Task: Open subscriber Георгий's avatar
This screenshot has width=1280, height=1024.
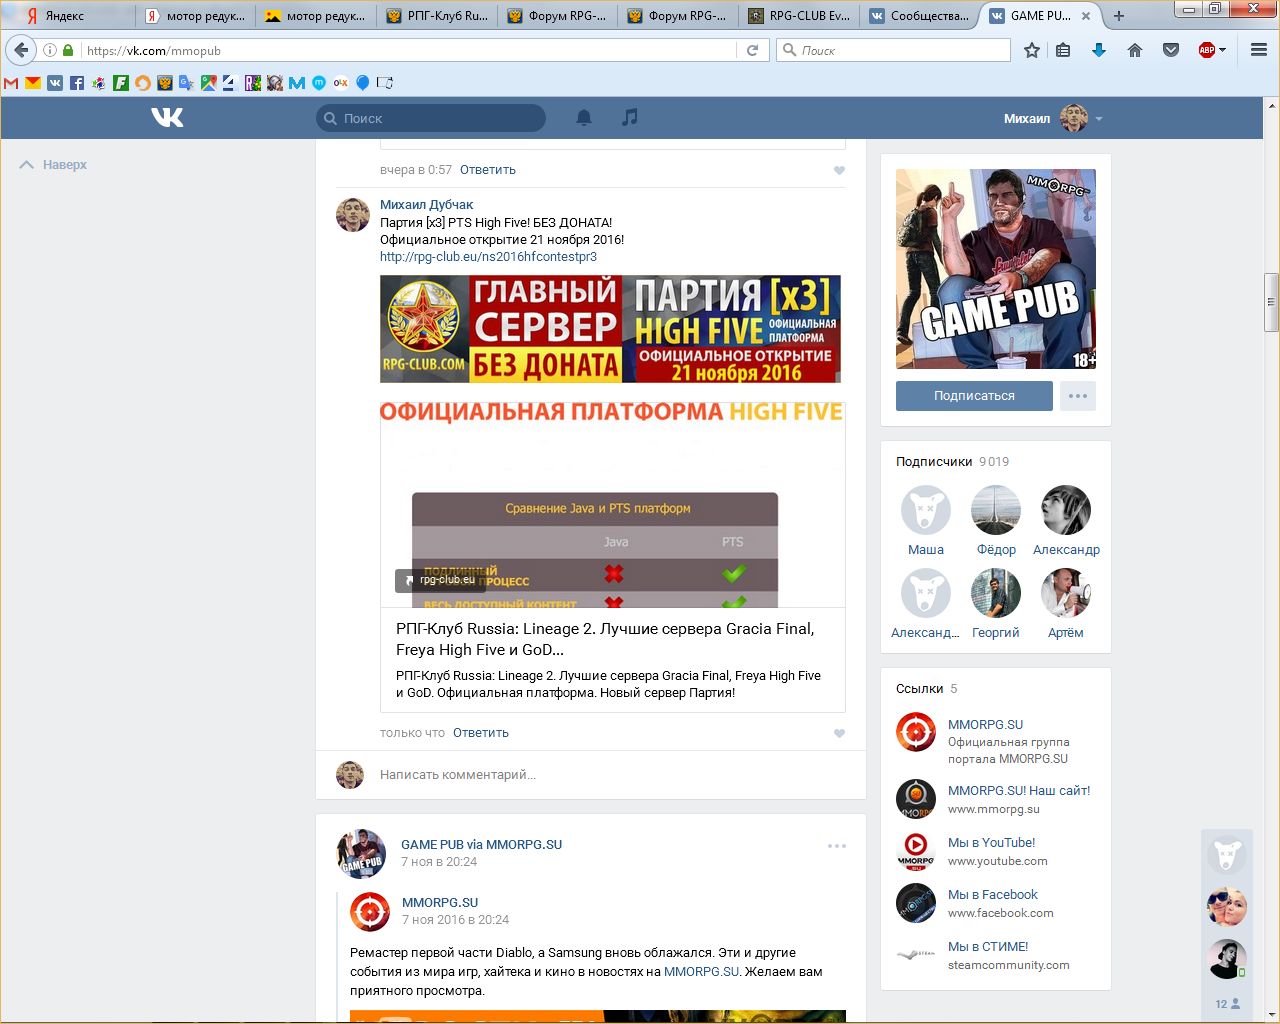Action: 996,593
